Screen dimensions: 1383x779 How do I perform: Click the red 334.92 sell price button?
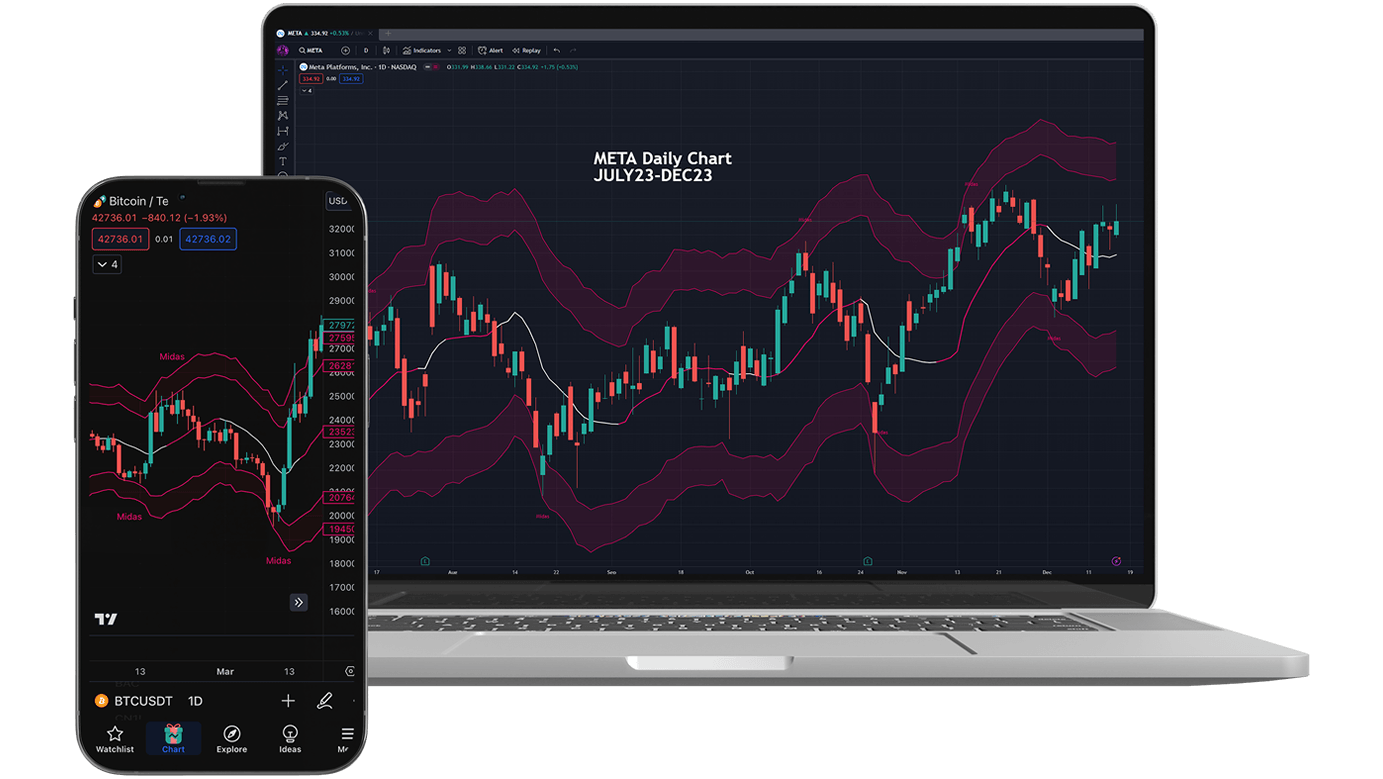click(311, 79)
